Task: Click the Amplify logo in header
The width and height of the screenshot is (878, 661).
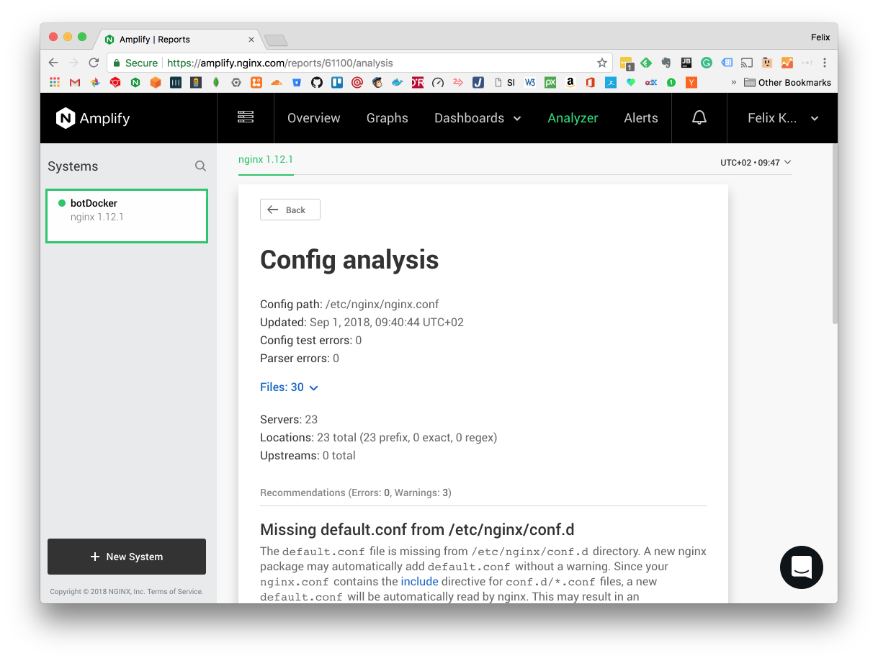Action: (93, 118)
